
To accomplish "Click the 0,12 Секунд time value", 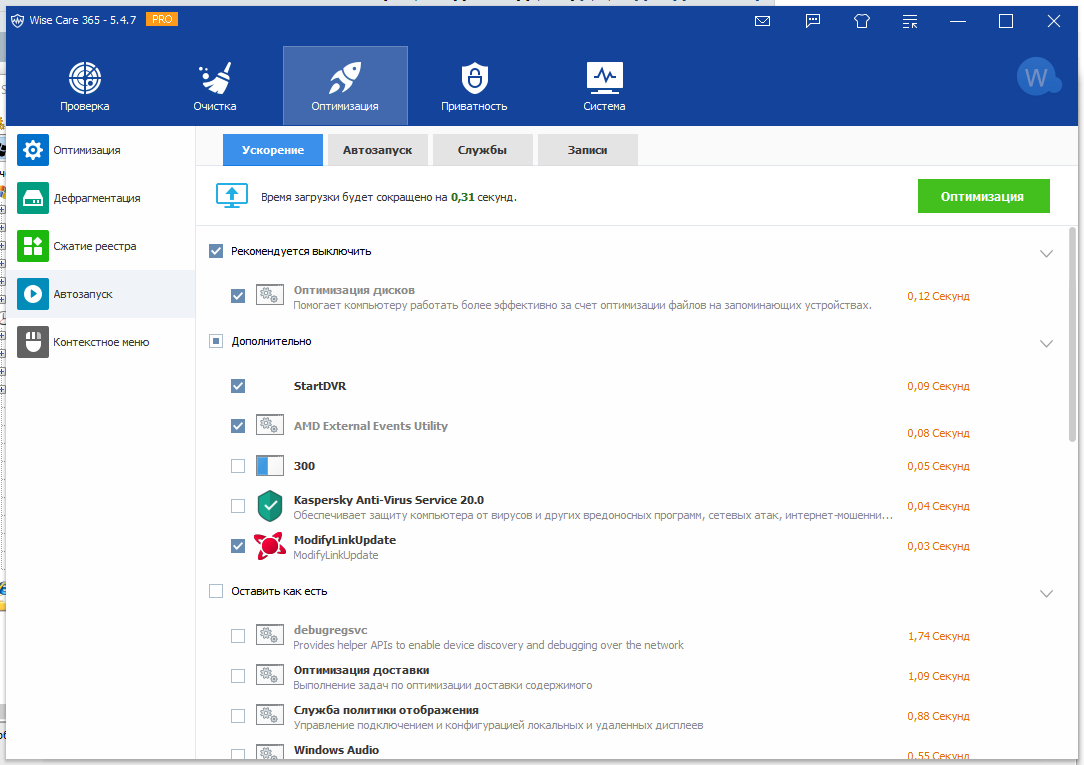I will coord(938,296).
